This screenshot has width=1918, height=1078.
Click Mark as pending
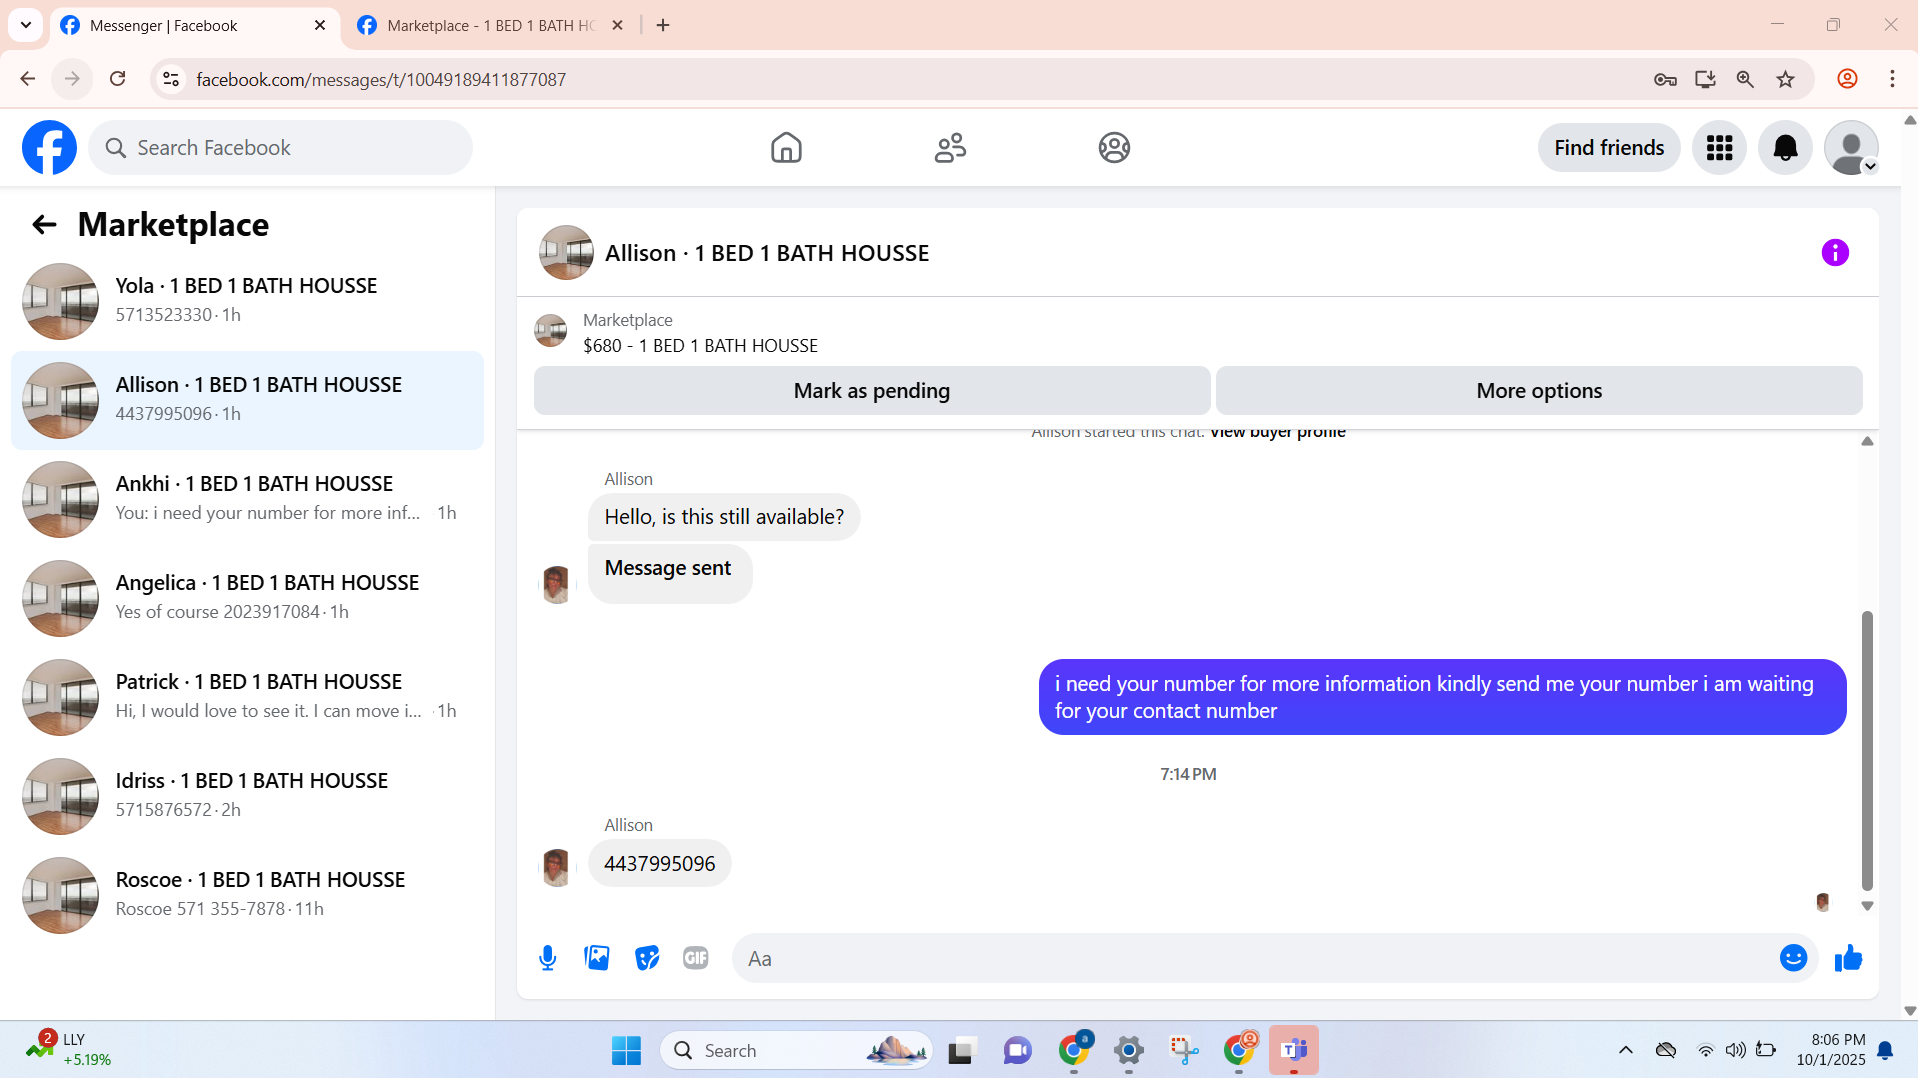coord(872,391)
